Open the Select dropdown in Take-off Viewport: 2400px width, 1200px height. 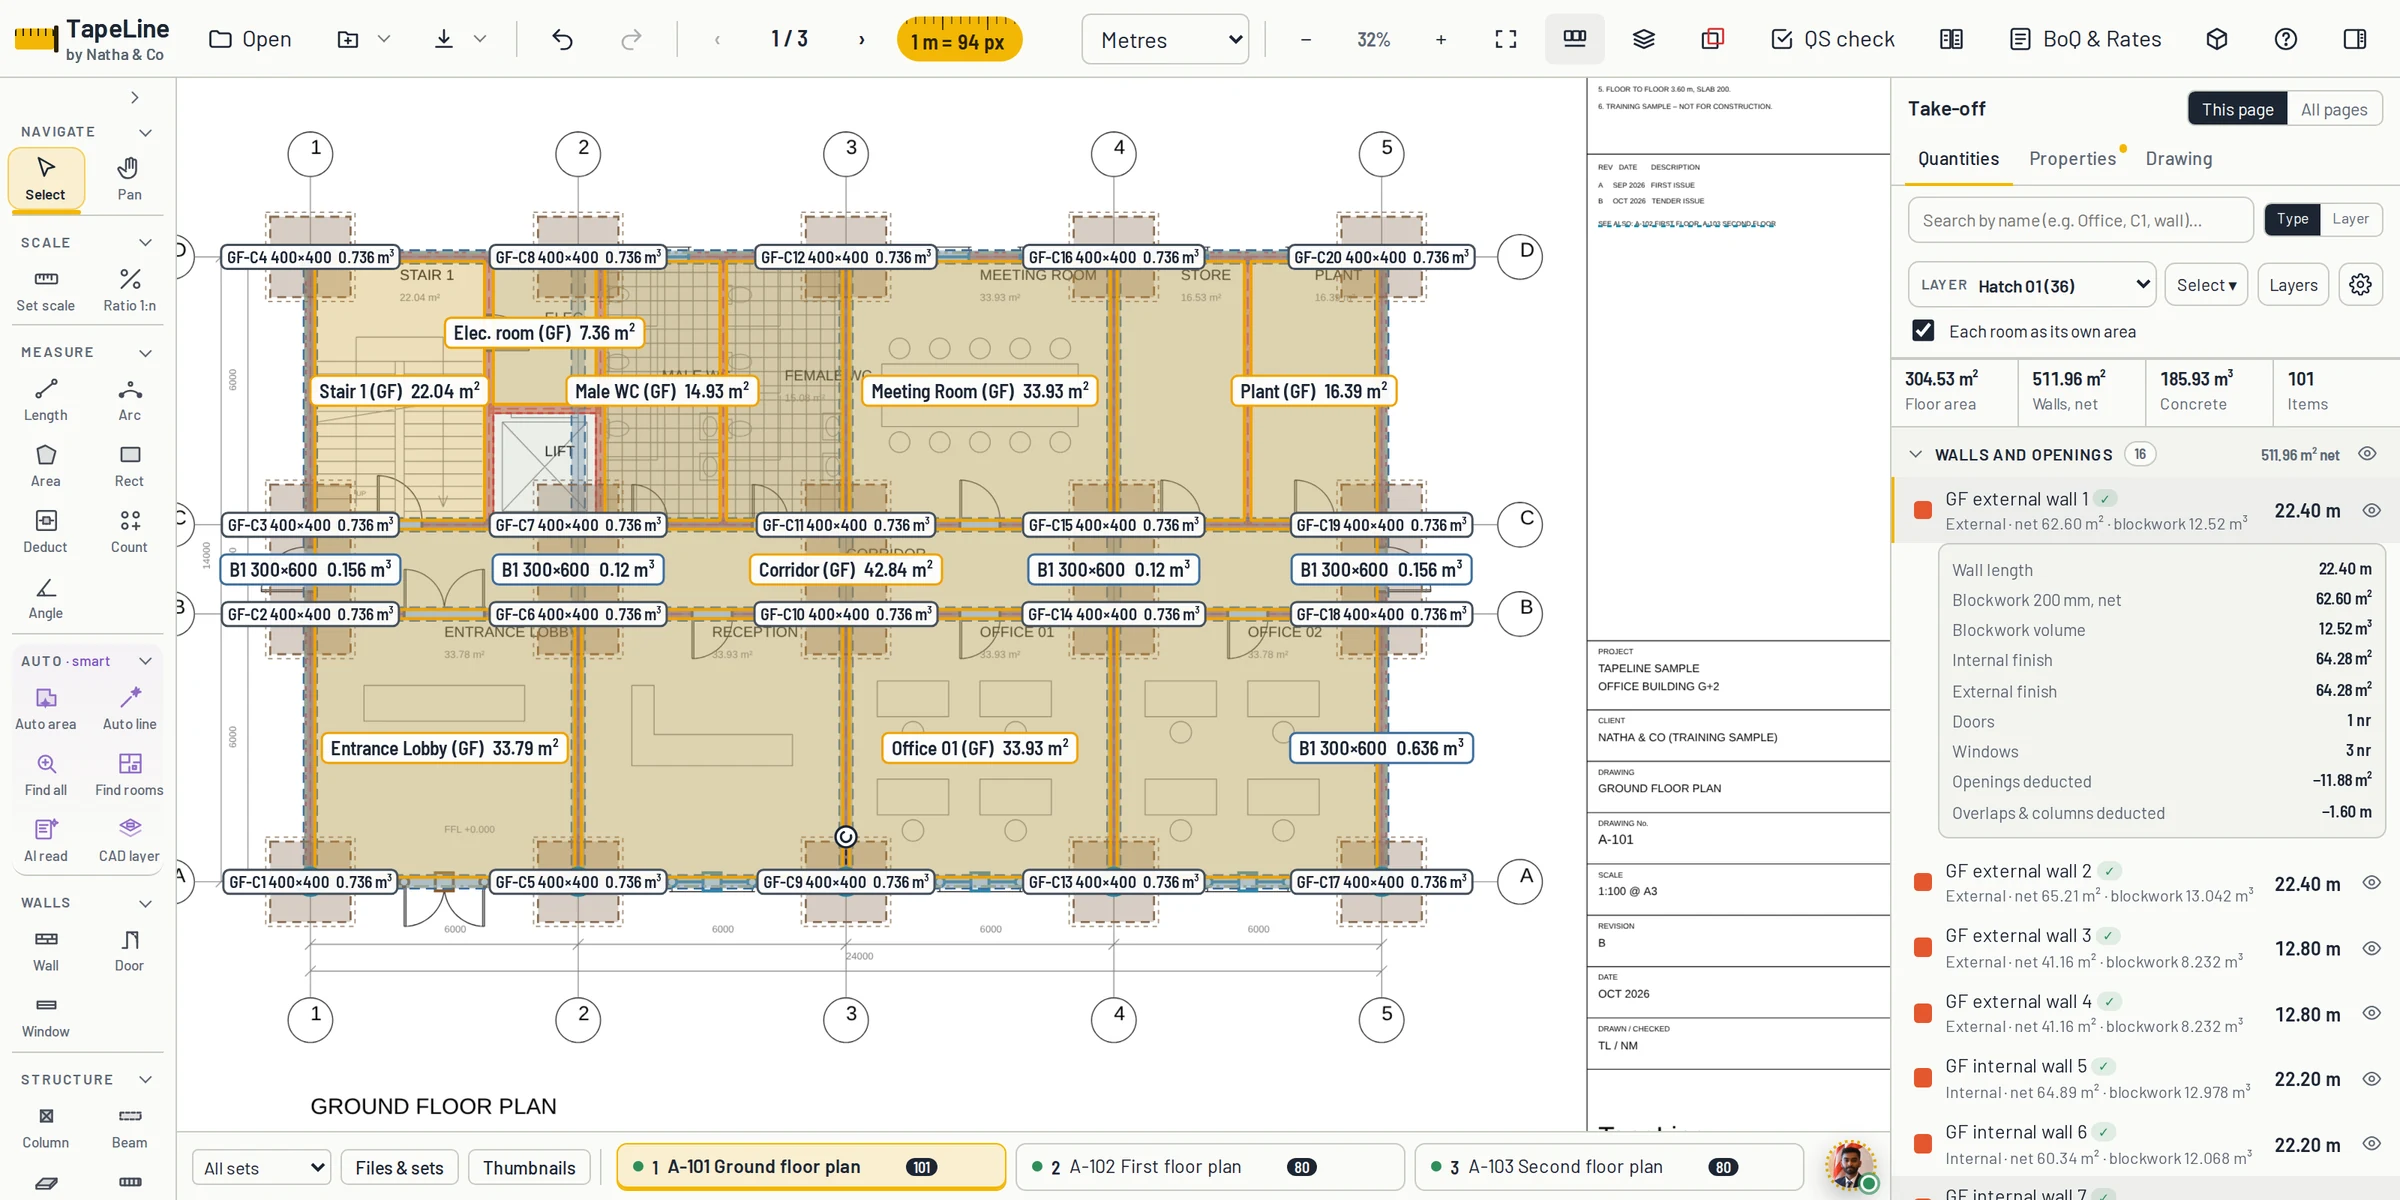click(2206, 285)
